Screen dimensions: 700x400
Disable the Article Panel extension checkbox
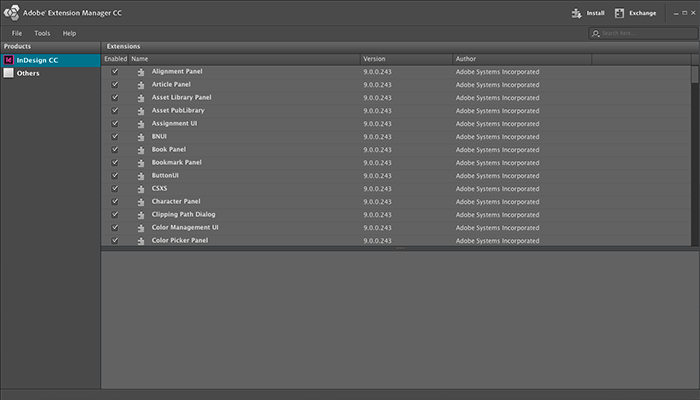click(x=115, y=84)
